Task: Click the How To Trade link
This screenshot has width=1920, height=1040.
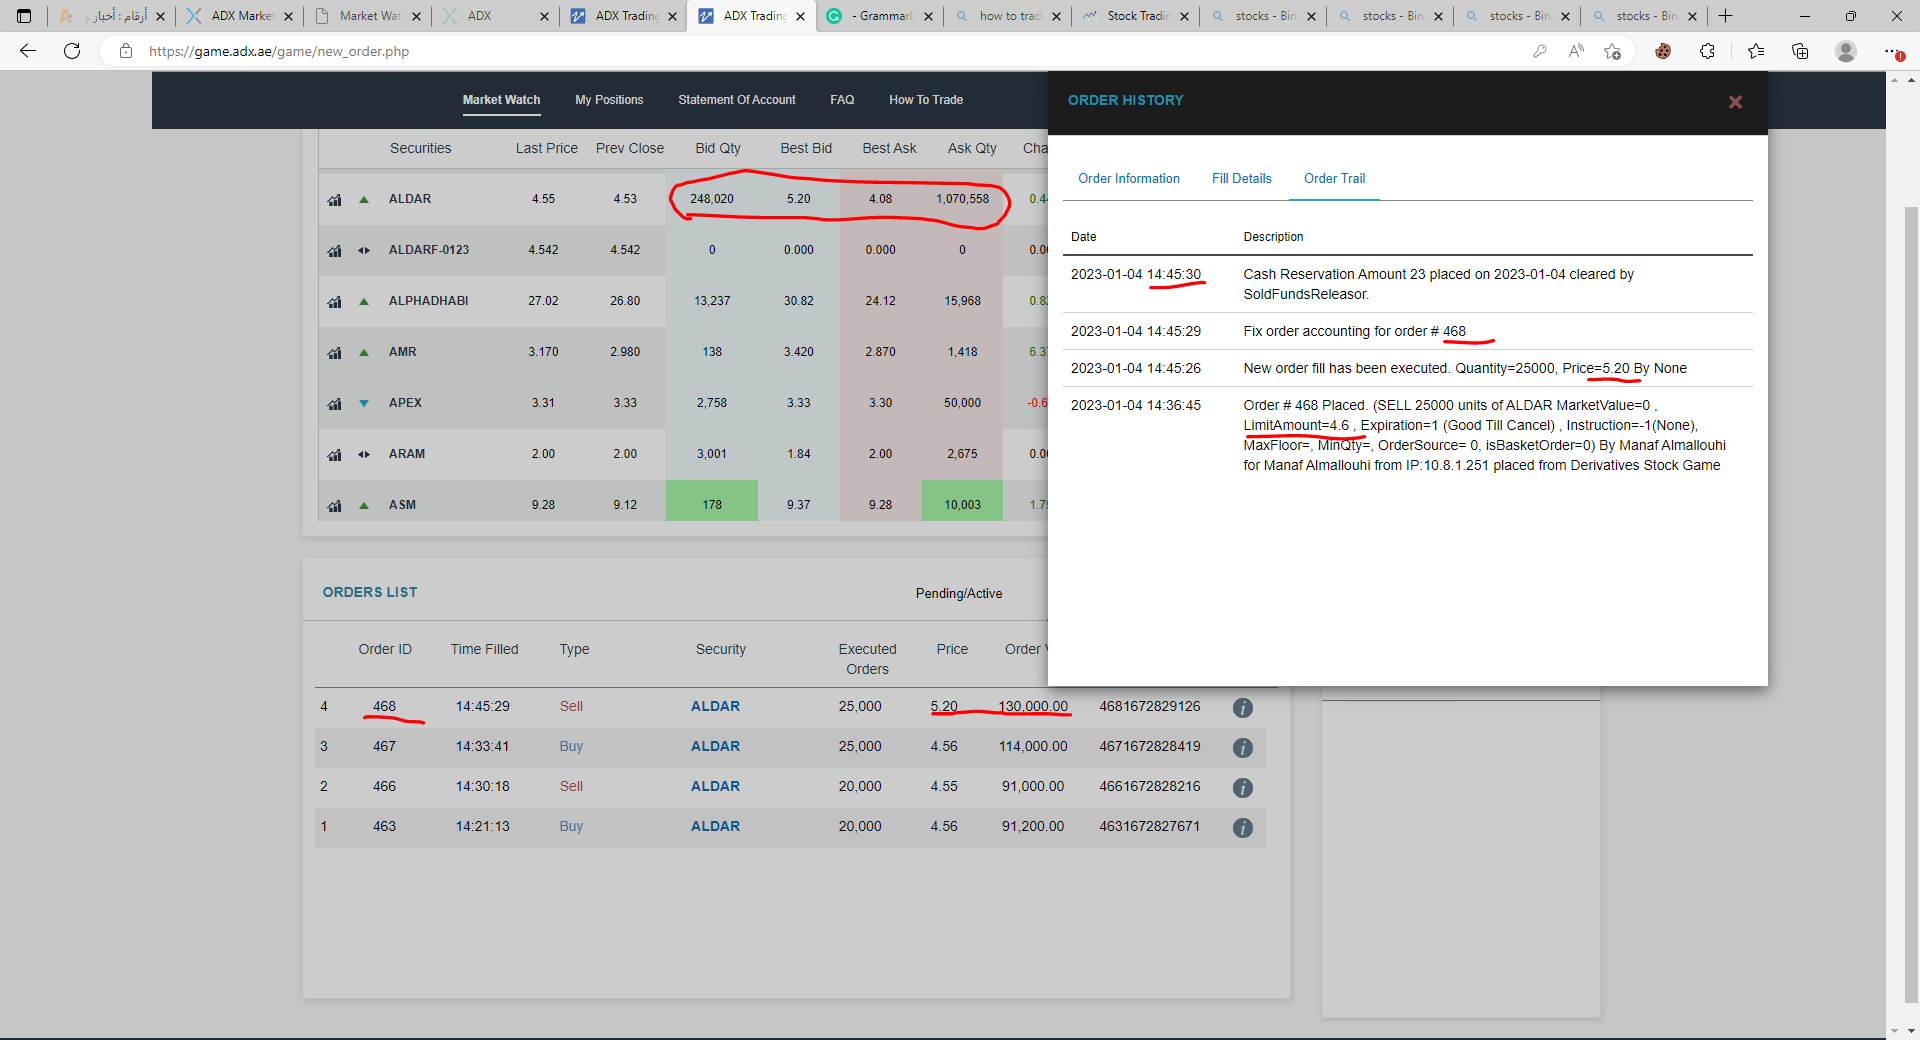Action: click(926, 100)
